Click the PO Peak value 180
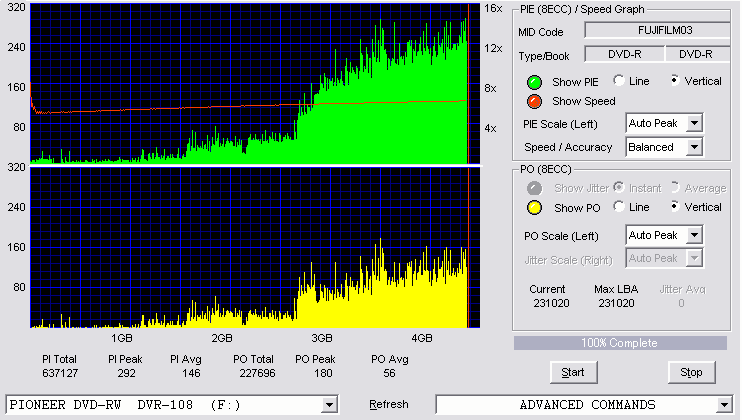 coord(323,373)
